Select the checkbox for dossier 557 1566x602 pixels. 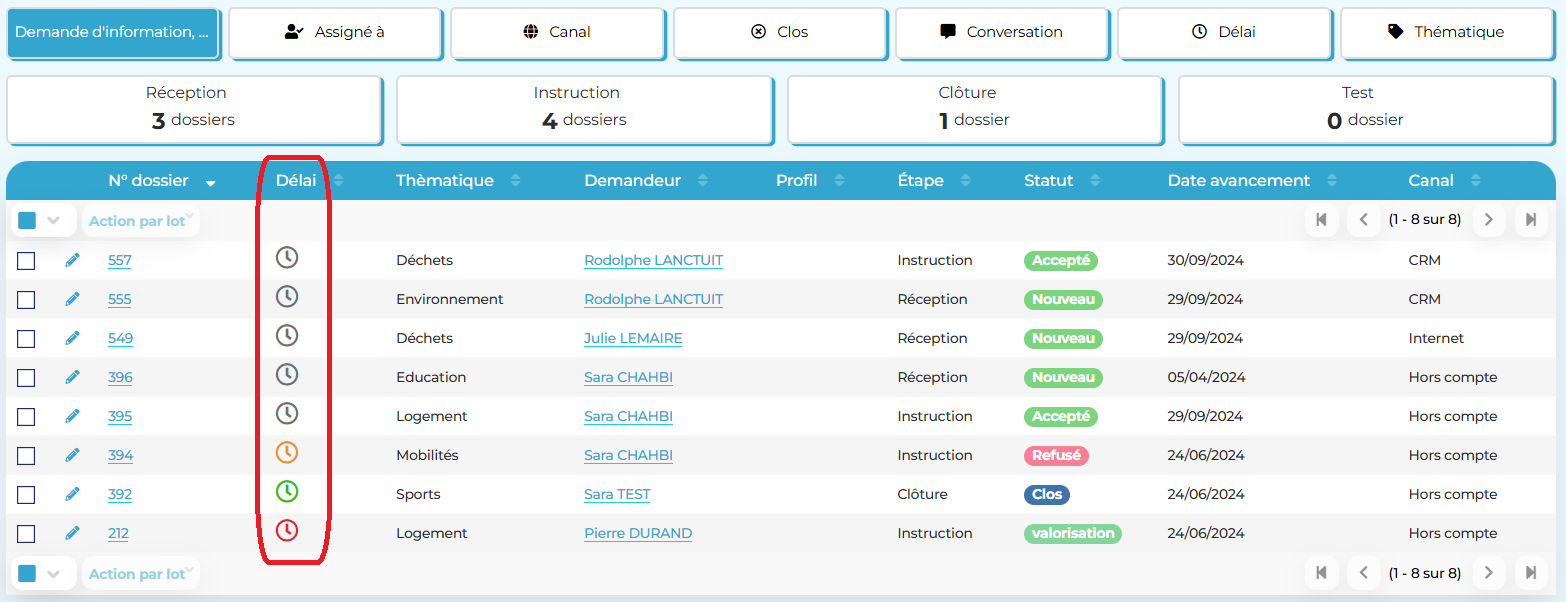tap(26, 261)
